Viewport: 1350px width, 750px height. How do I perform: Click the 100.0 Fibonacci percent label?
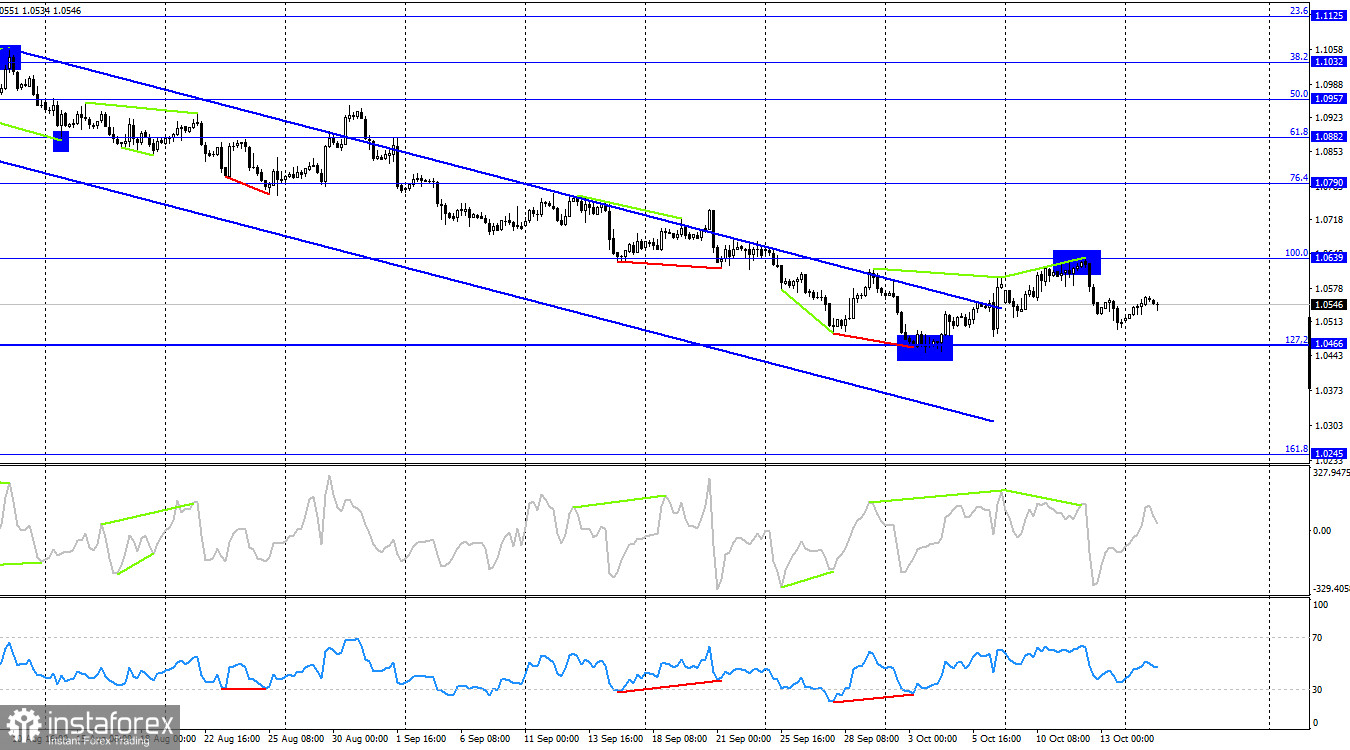1296,253
